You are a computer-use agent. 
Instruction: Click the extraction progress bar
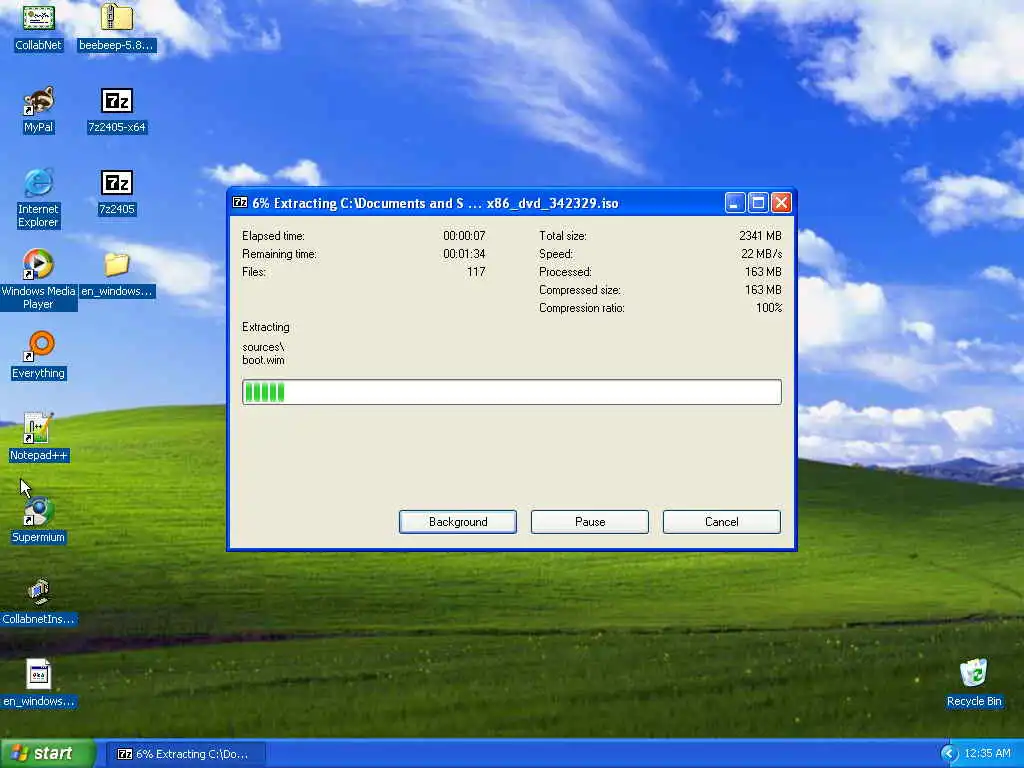pyautogui.click(x=512, y=392)
